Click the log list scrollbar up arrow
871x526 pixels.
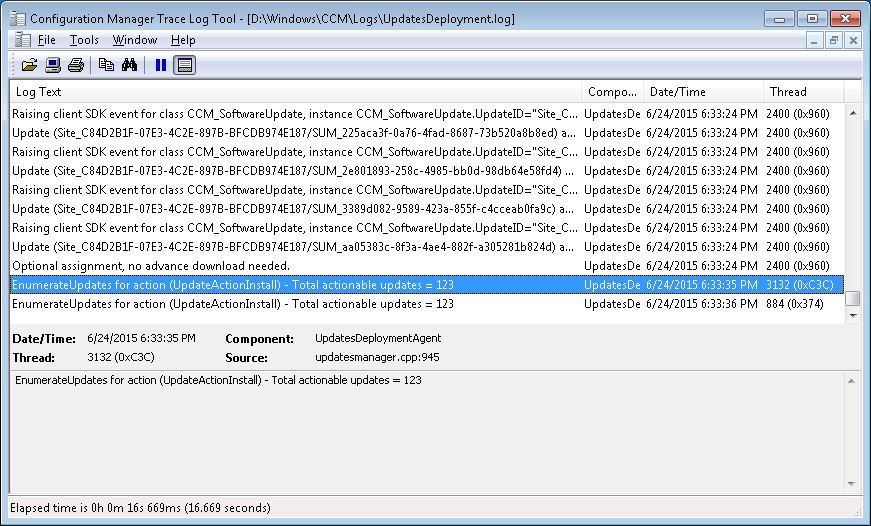pos(852,112)
